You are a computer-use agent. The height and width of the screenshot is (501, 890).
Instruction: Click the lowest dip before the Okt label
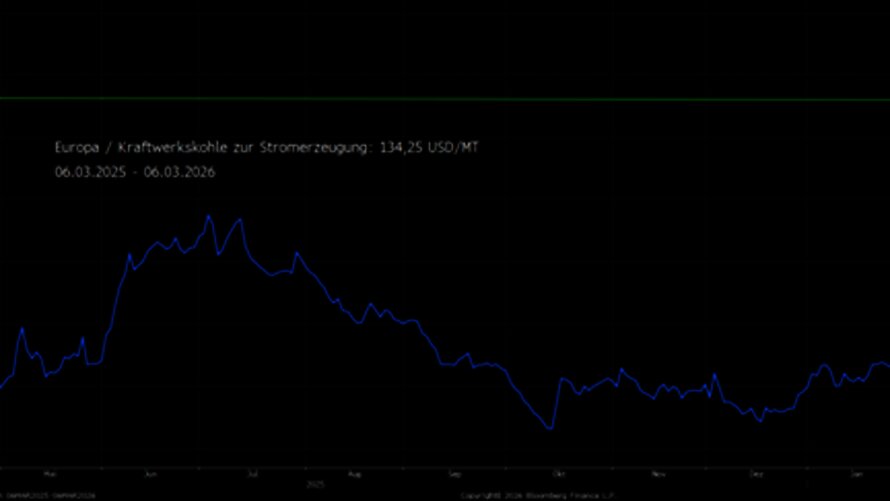click(550, 429)
